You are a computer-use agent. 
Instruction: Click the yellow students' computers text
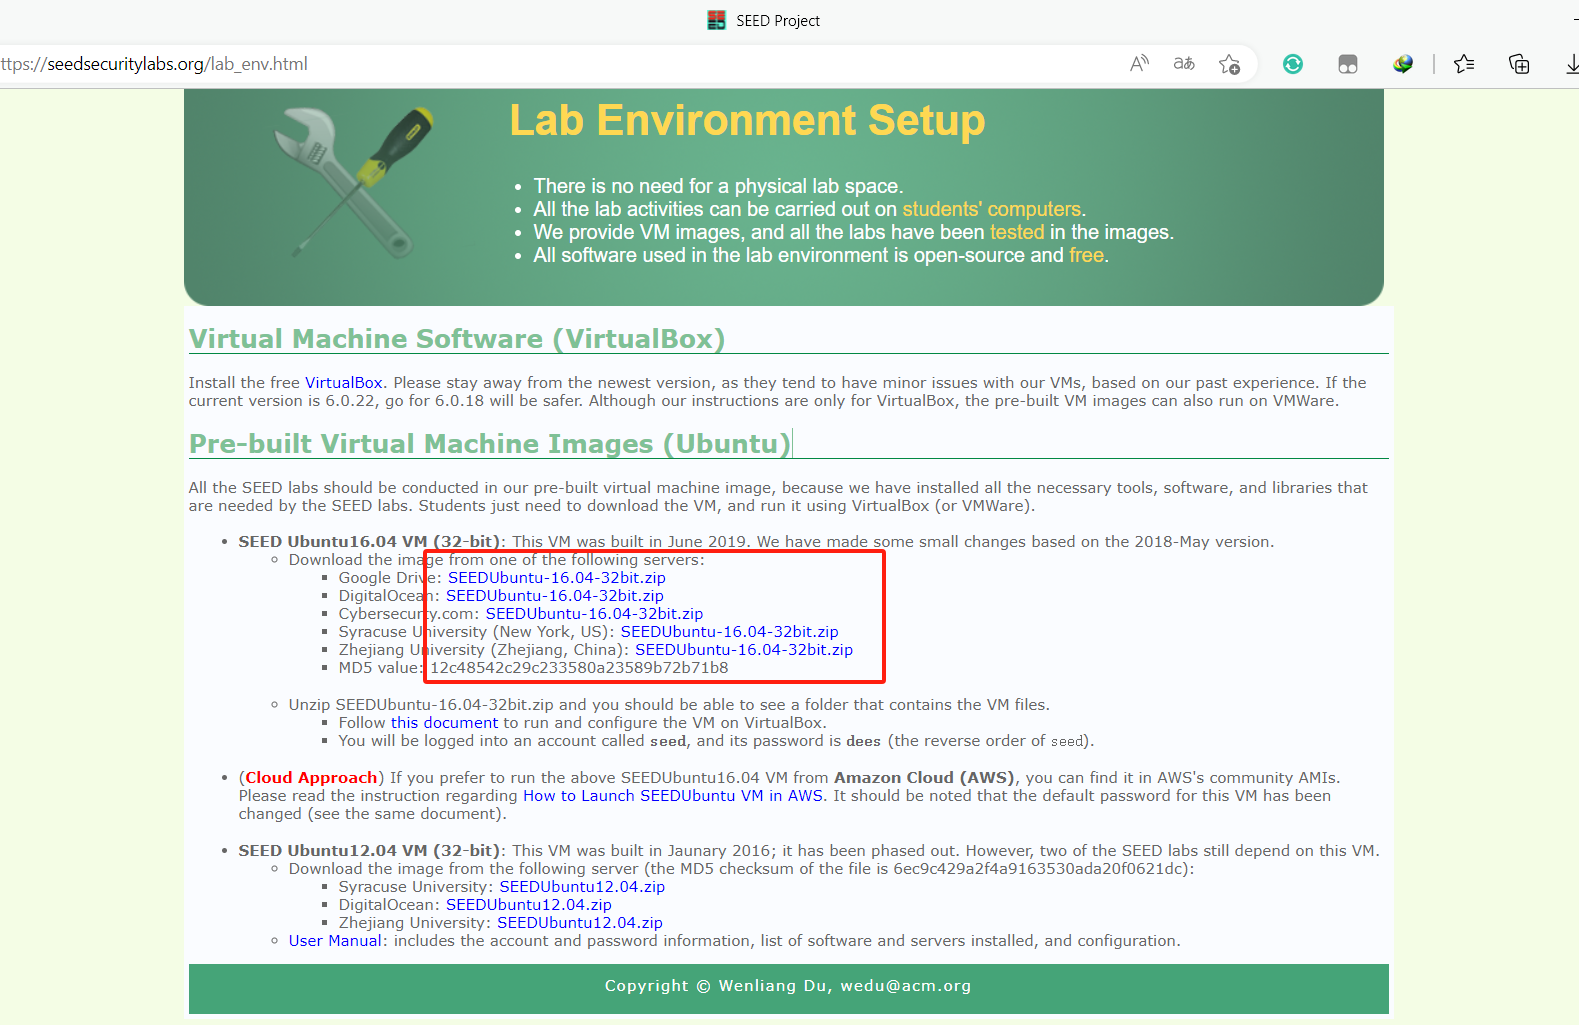[x=992, y=209]
